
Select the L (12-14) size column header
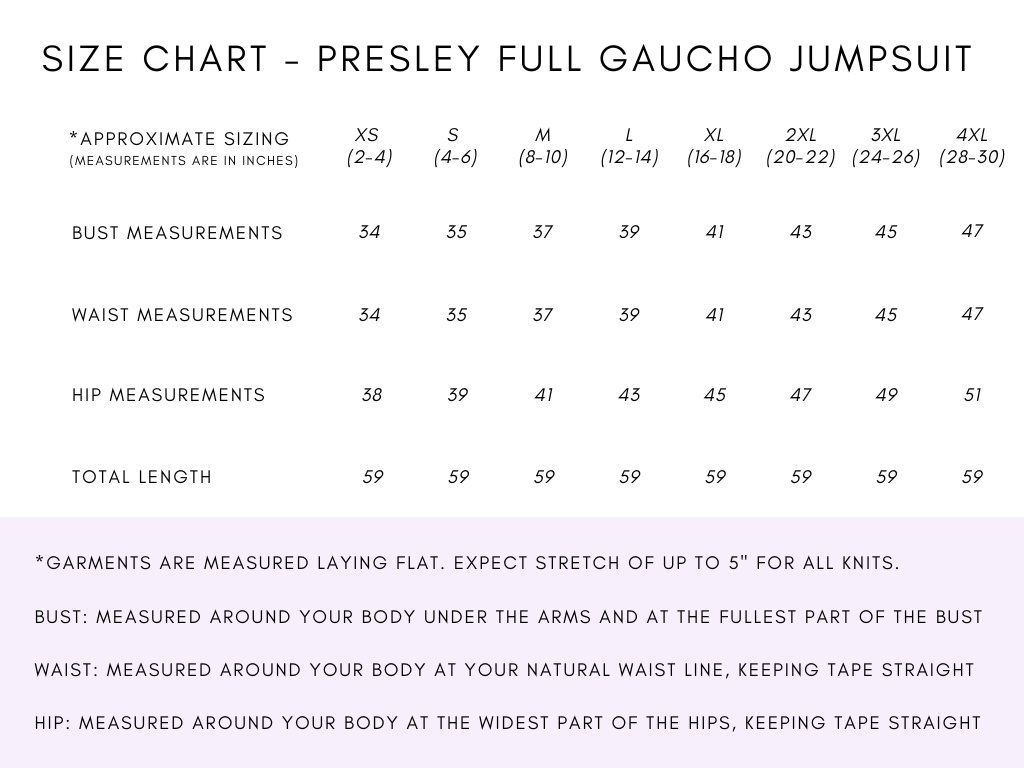pyautogui.click(x=630, y=146)
